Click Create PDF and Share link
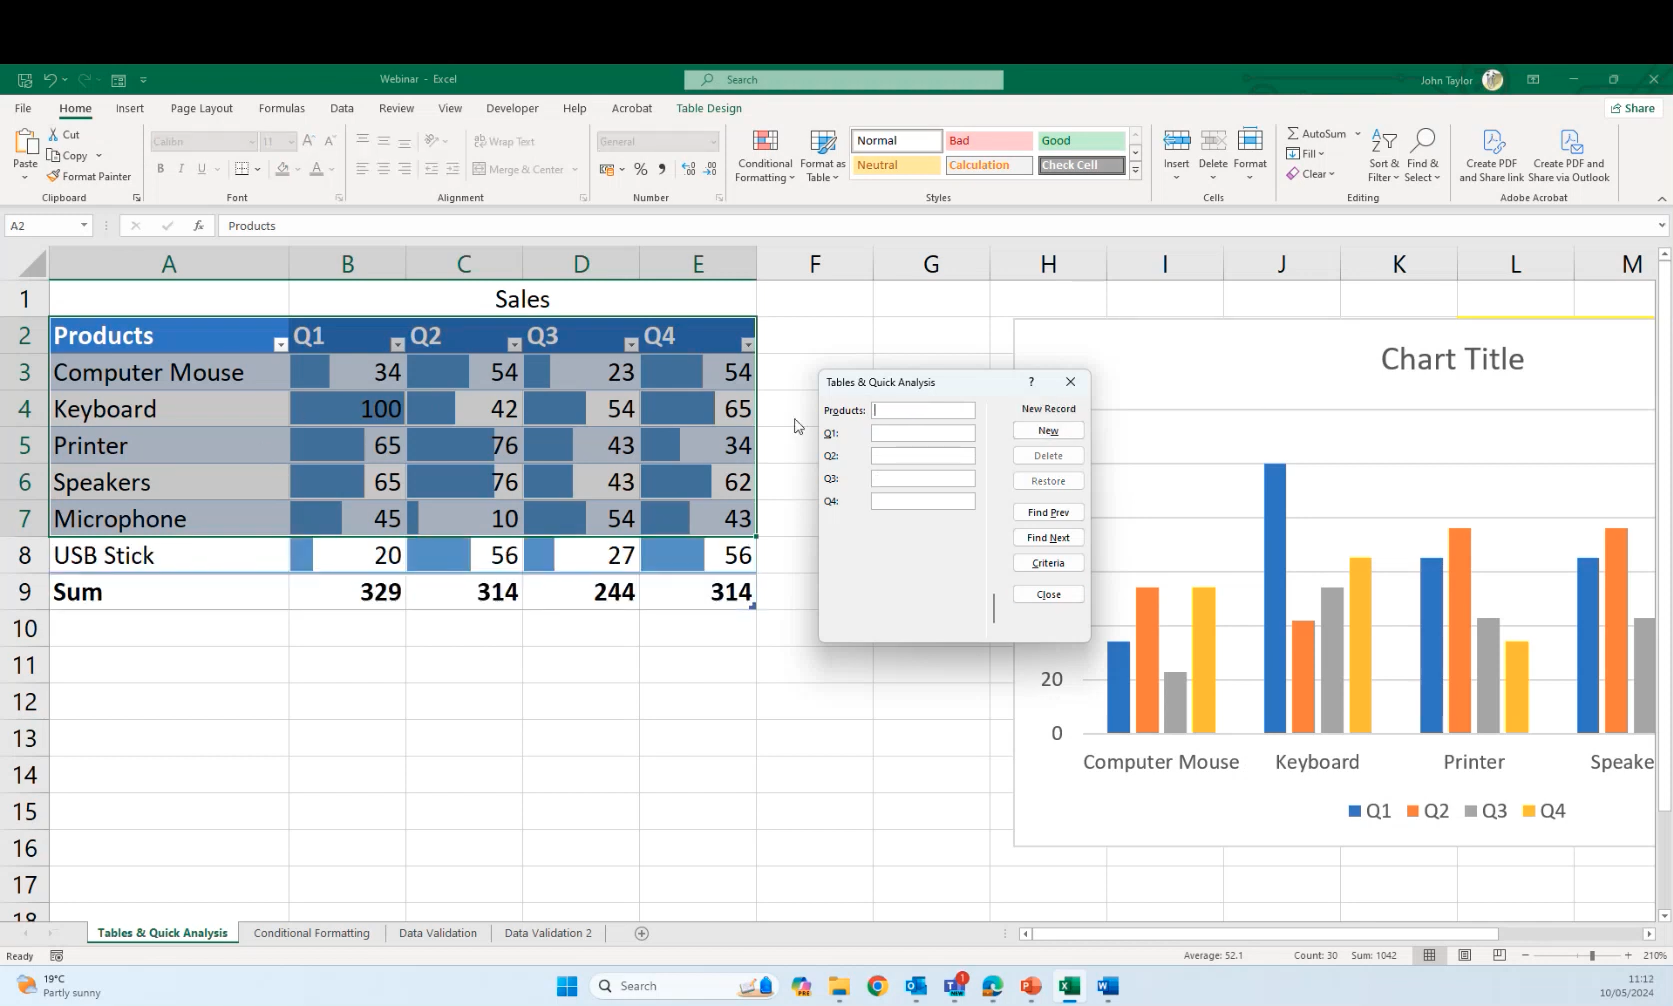This screenshot has width=1673, height=1006. [x=1491, y=156]
